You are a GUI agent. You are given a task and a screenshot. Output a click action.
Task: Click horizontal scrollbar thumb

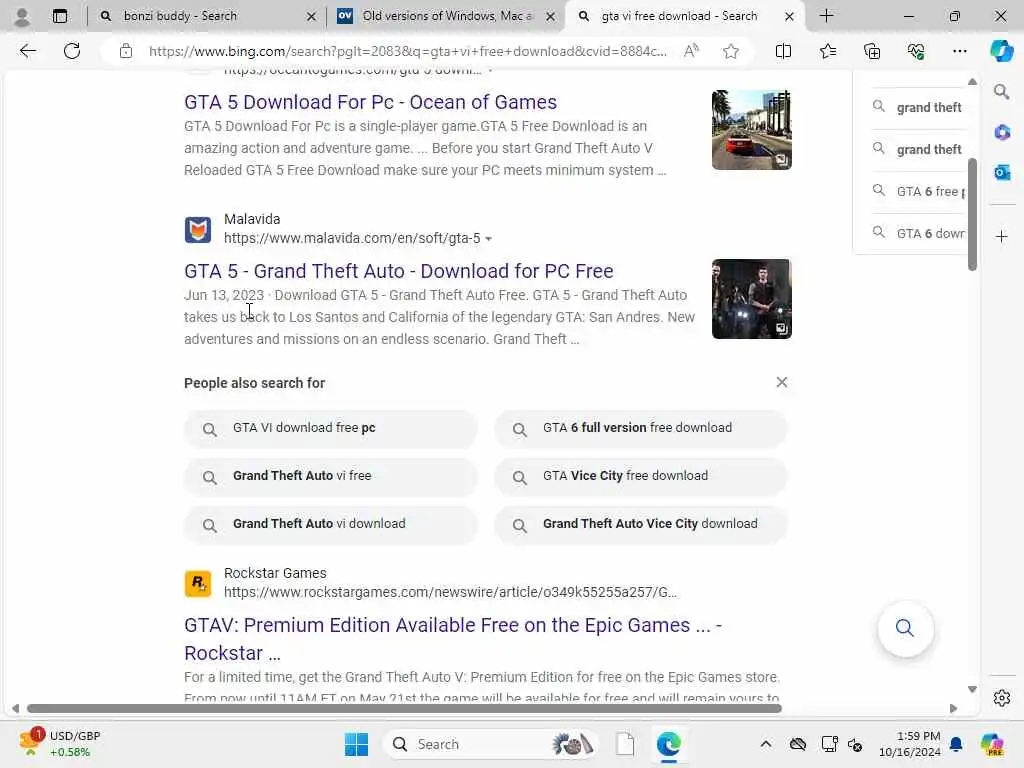click(x=404, y=709)
